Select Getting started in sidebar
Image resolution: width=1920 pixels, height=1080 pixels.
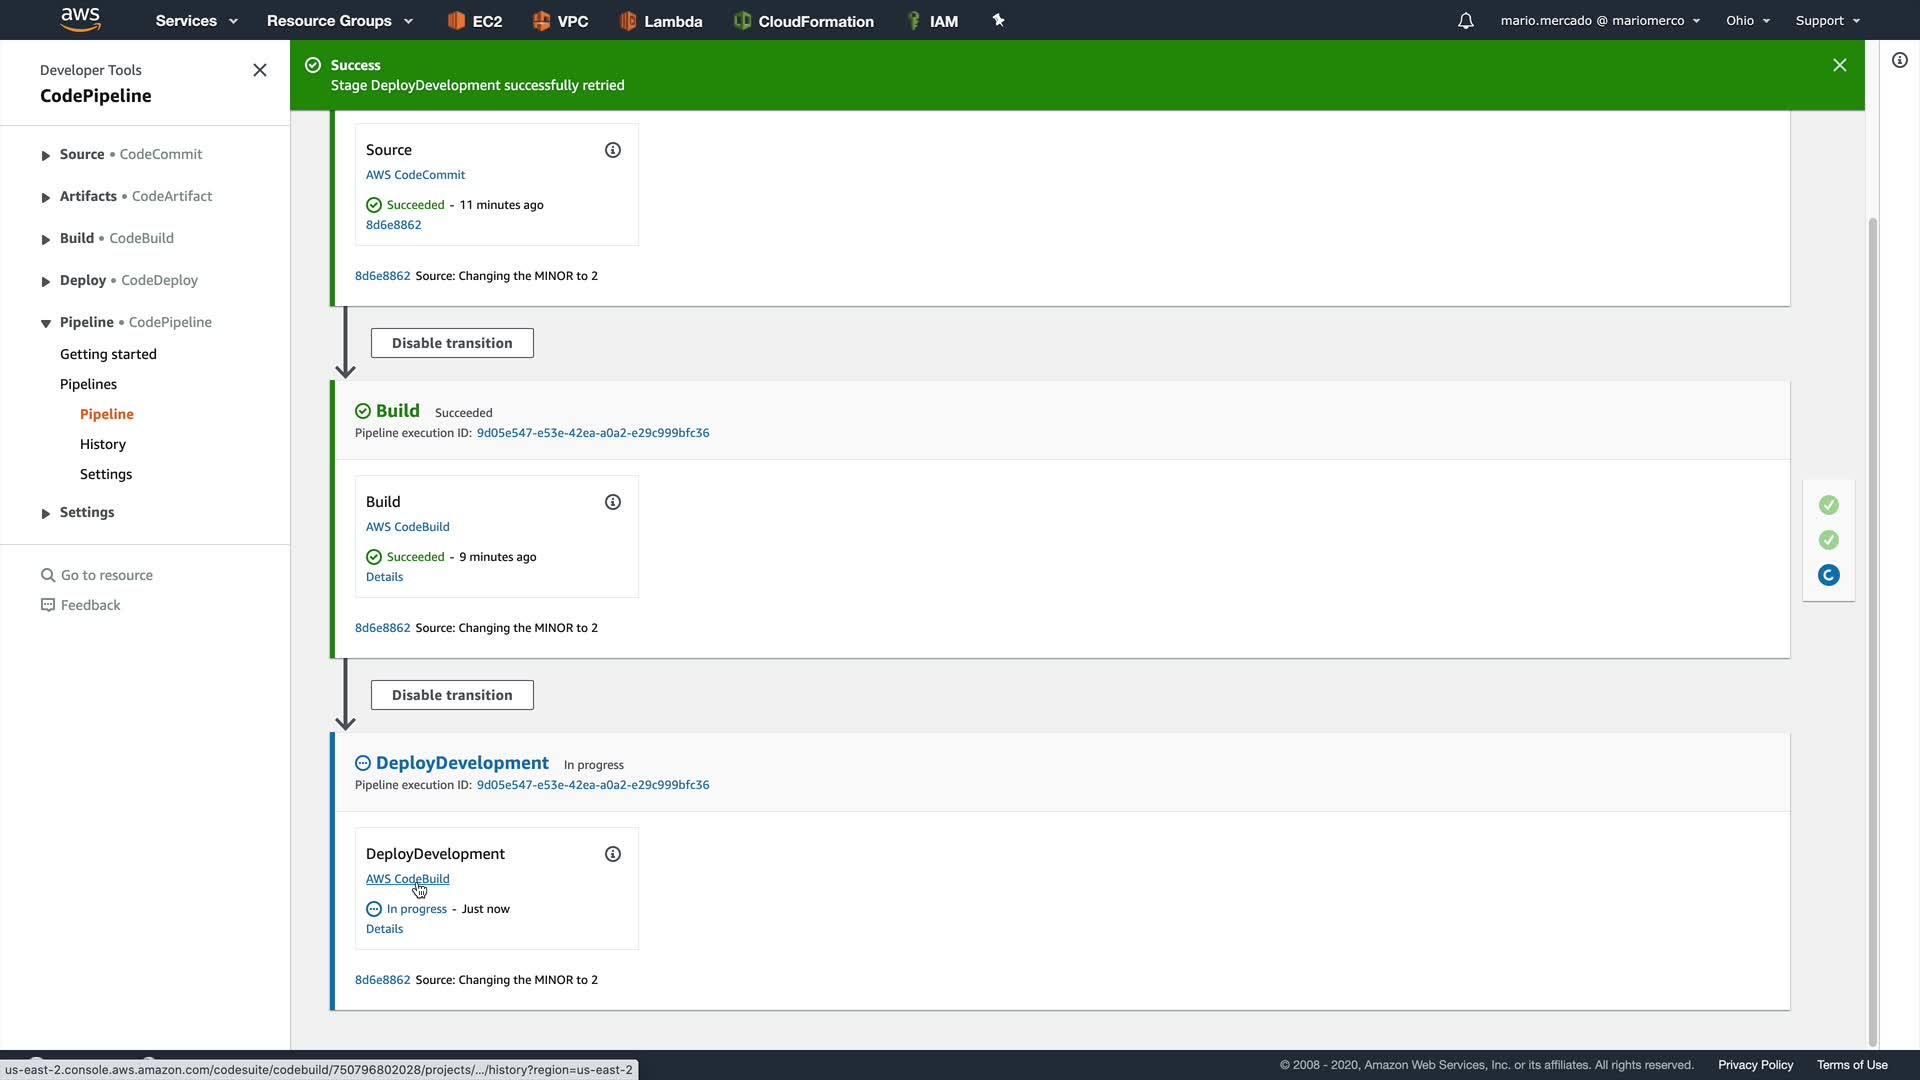pyautogui.click(x=108, y=354)
